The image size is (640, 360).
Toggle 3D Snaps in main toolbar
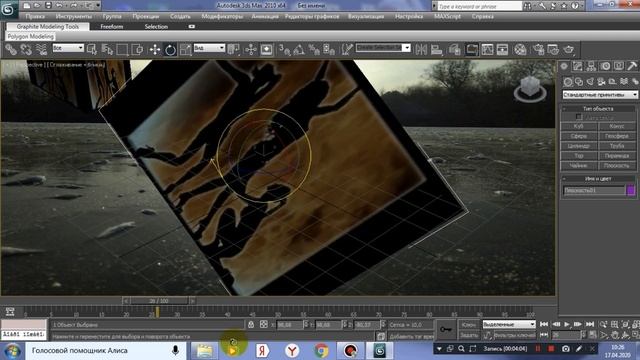pos(284,50)
